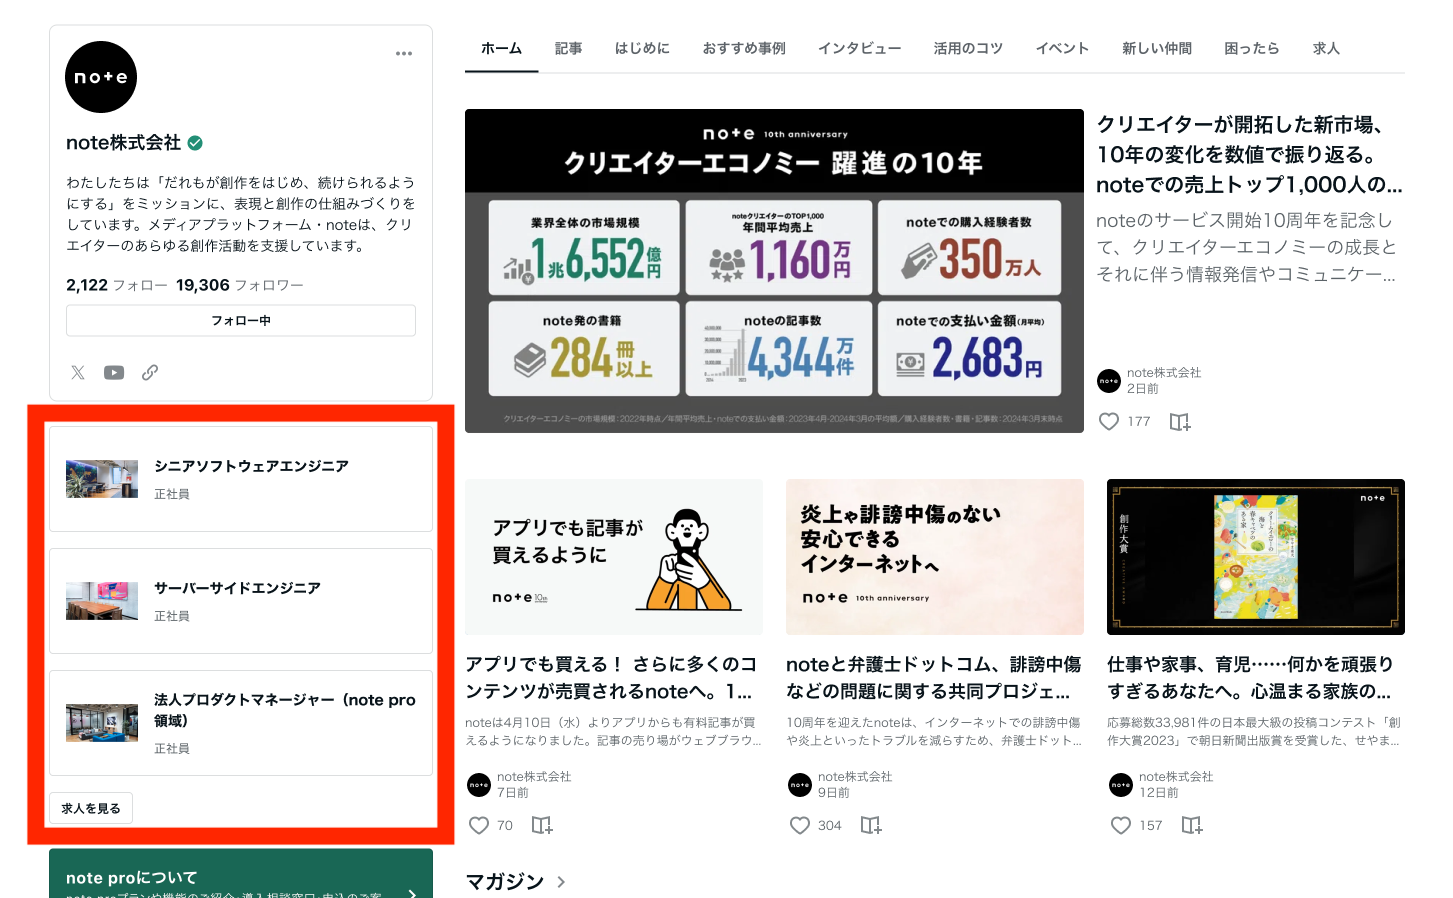Open the 活用のコツ tab
The height and width of the screenshot is (898, 1453).
click(x=969, y=49)
